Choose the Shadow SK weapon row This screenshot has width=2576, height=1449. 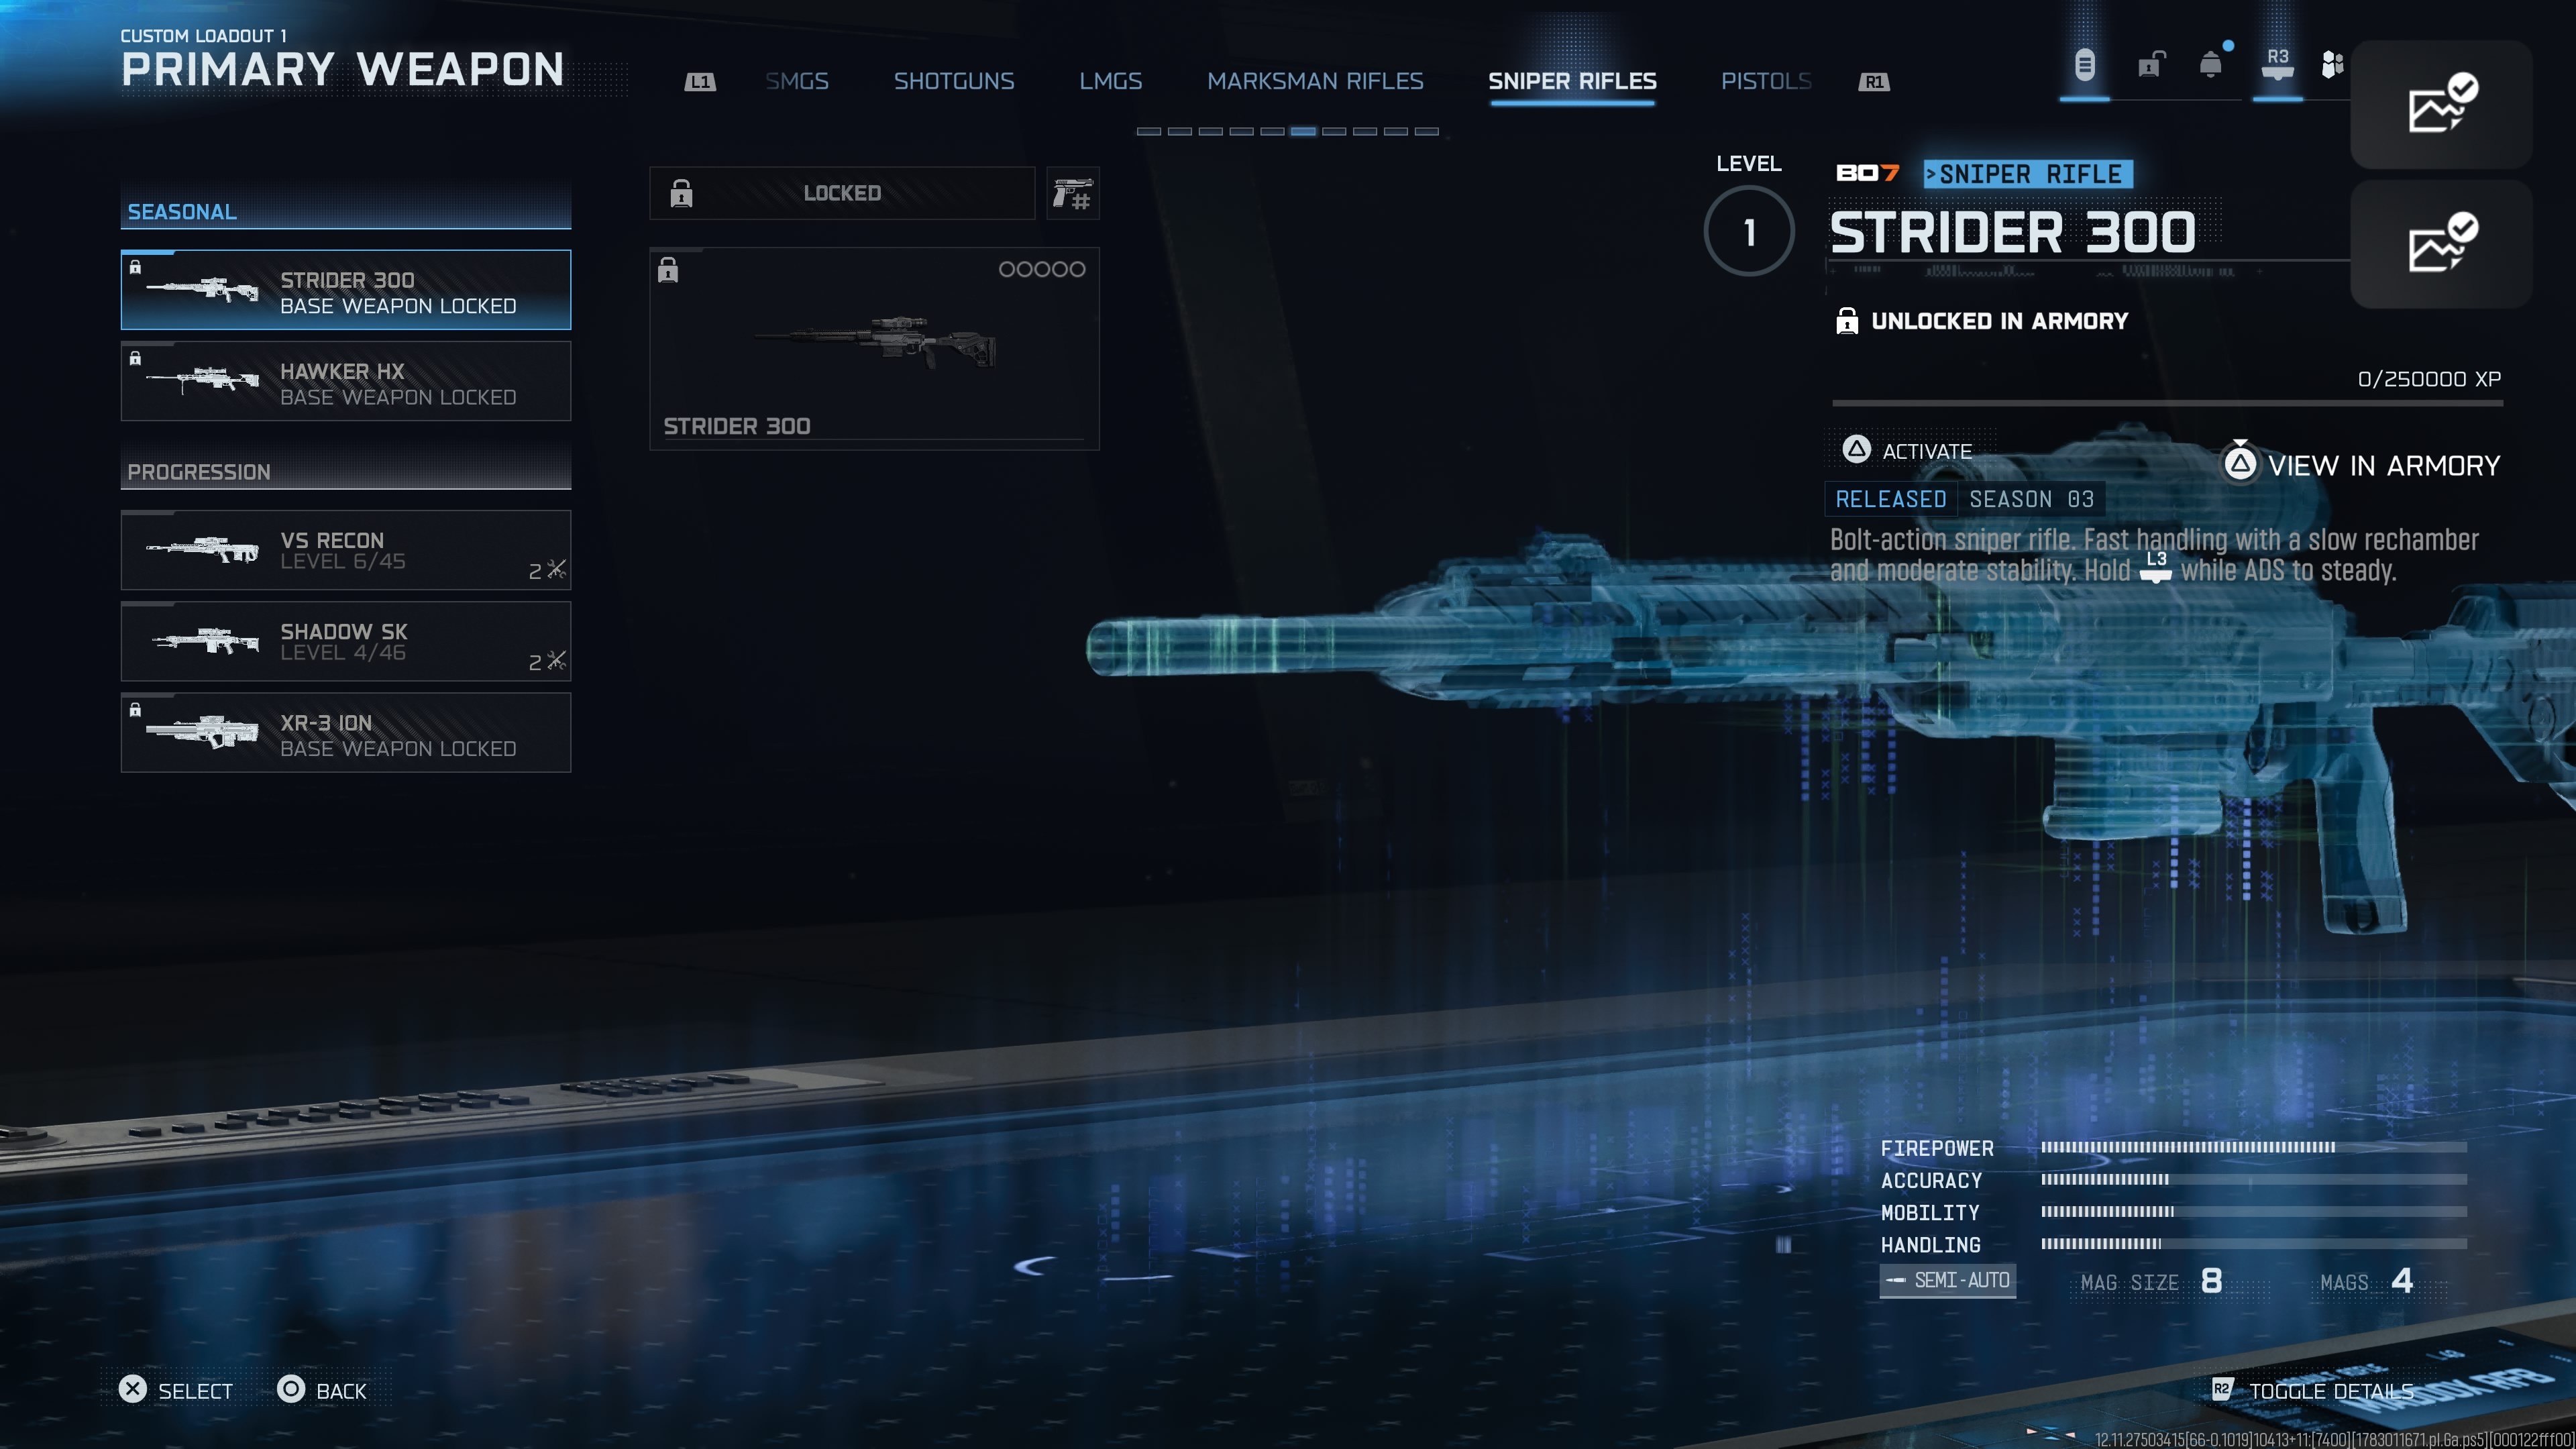click(346, 641)
